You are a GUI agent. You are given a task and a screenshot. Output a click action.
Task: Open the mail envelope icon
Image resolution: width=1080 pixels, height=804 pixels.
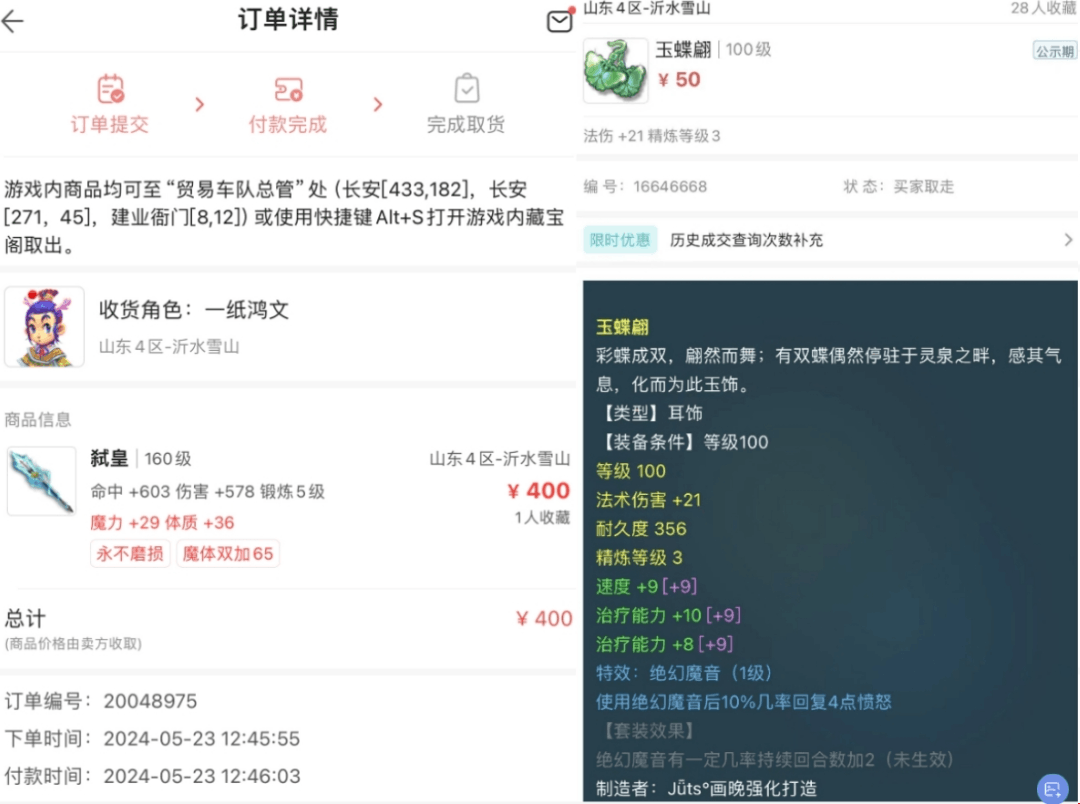(559, 21)
